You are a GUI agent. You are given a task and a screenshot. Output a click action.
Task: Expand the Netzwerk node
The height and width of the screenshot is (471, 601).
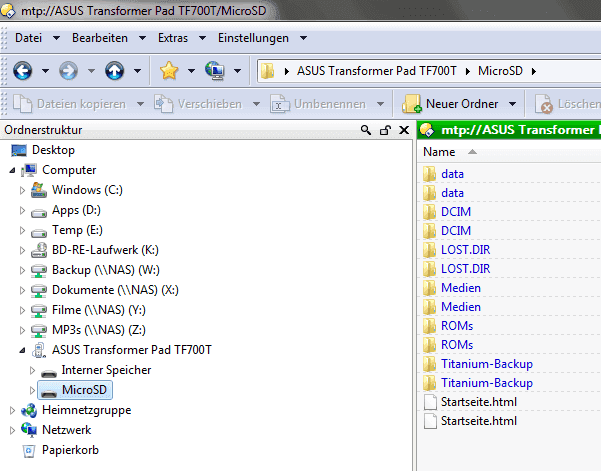(12, 430)
